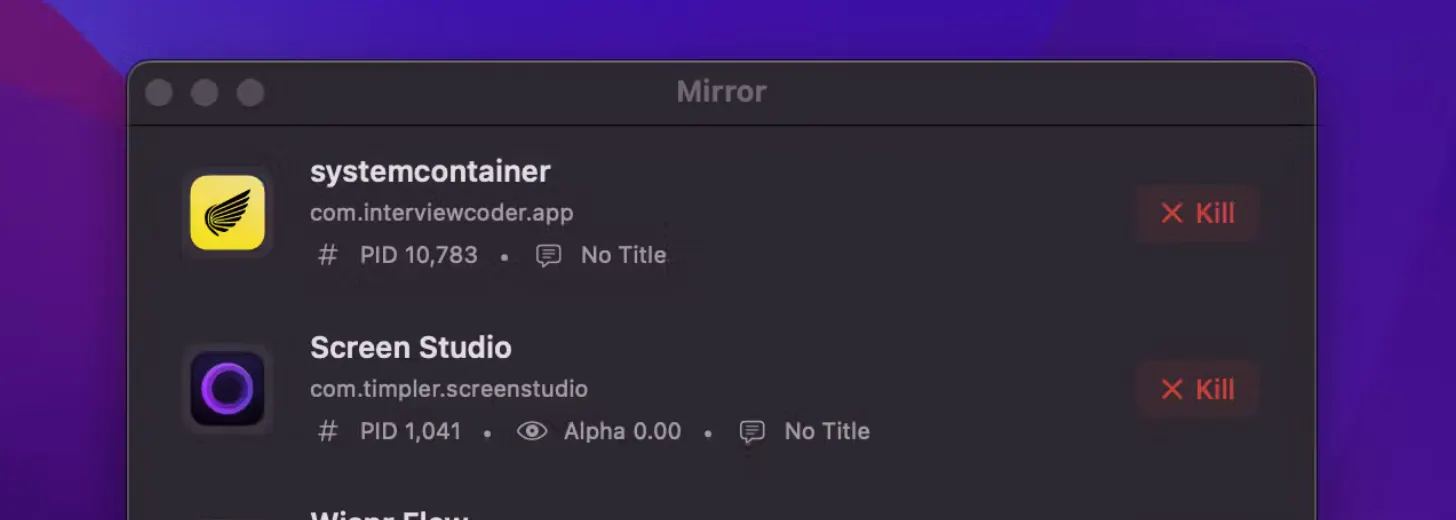The image size is (1456, 520).
Task: Click the eye icon next to Alpha 0.00
Action: (x=531, y=431)
